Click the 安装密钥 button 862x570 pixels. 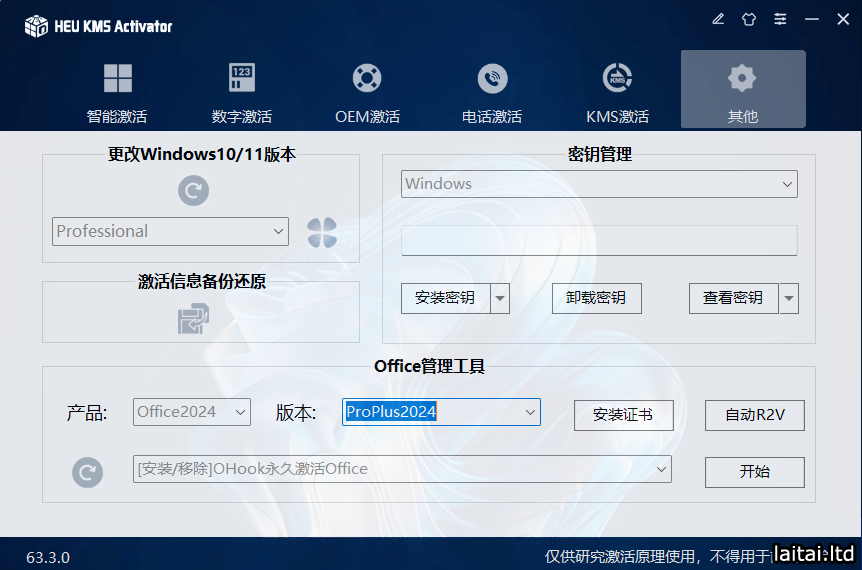(445, 298)
